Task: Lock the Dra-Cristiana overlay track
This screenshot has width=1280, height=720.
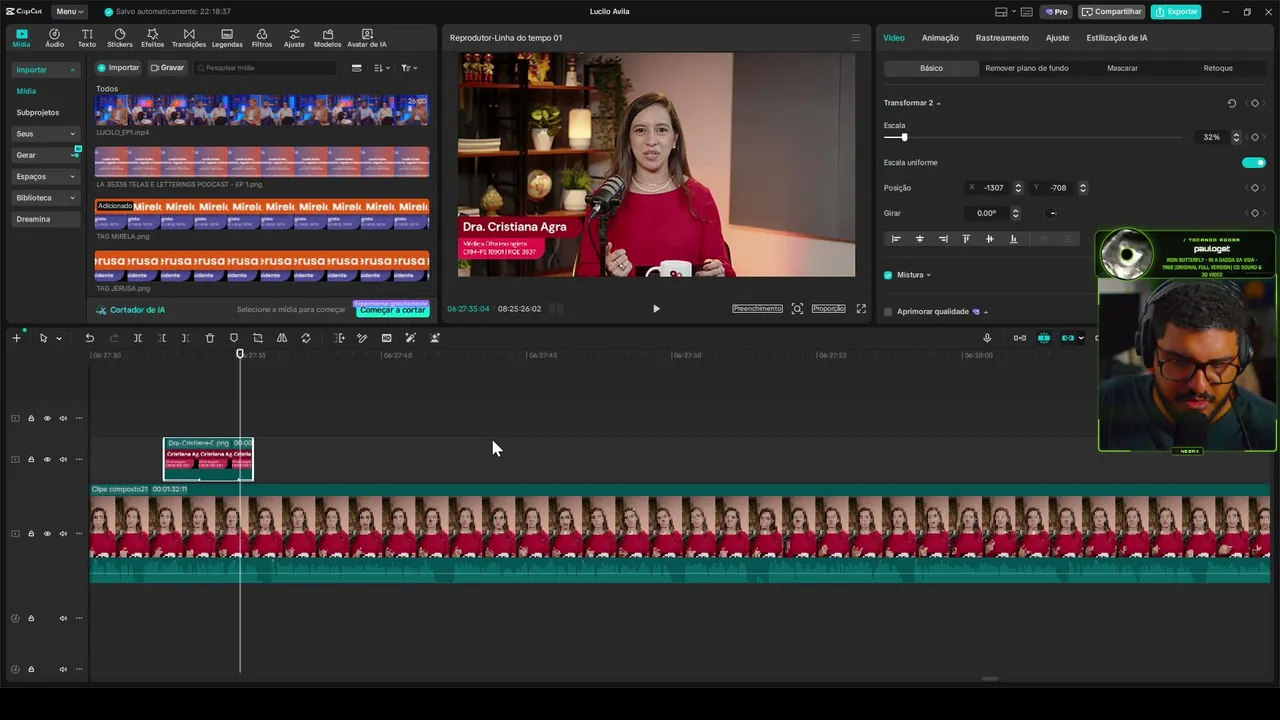Action: coord(31,460)
